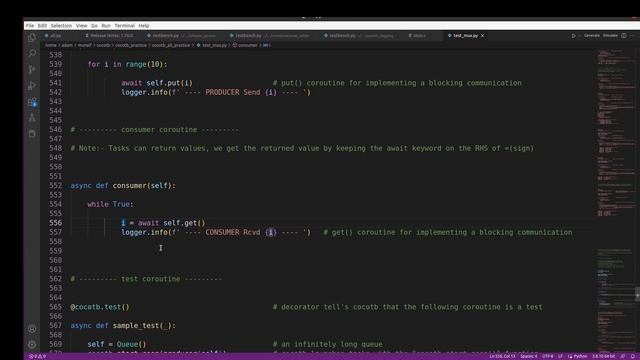Switch to the Release Notes tab

pos(109,36)
